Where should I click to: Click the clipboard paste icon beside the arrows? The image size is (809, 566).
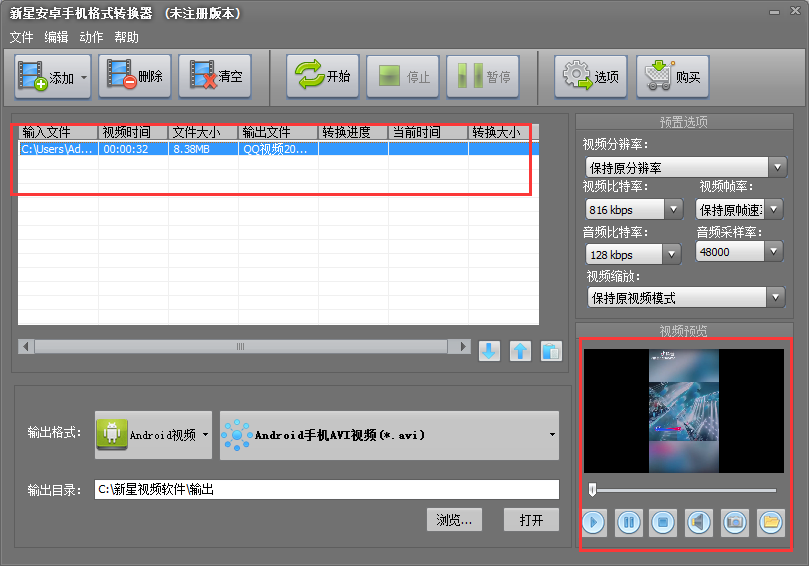551,351
